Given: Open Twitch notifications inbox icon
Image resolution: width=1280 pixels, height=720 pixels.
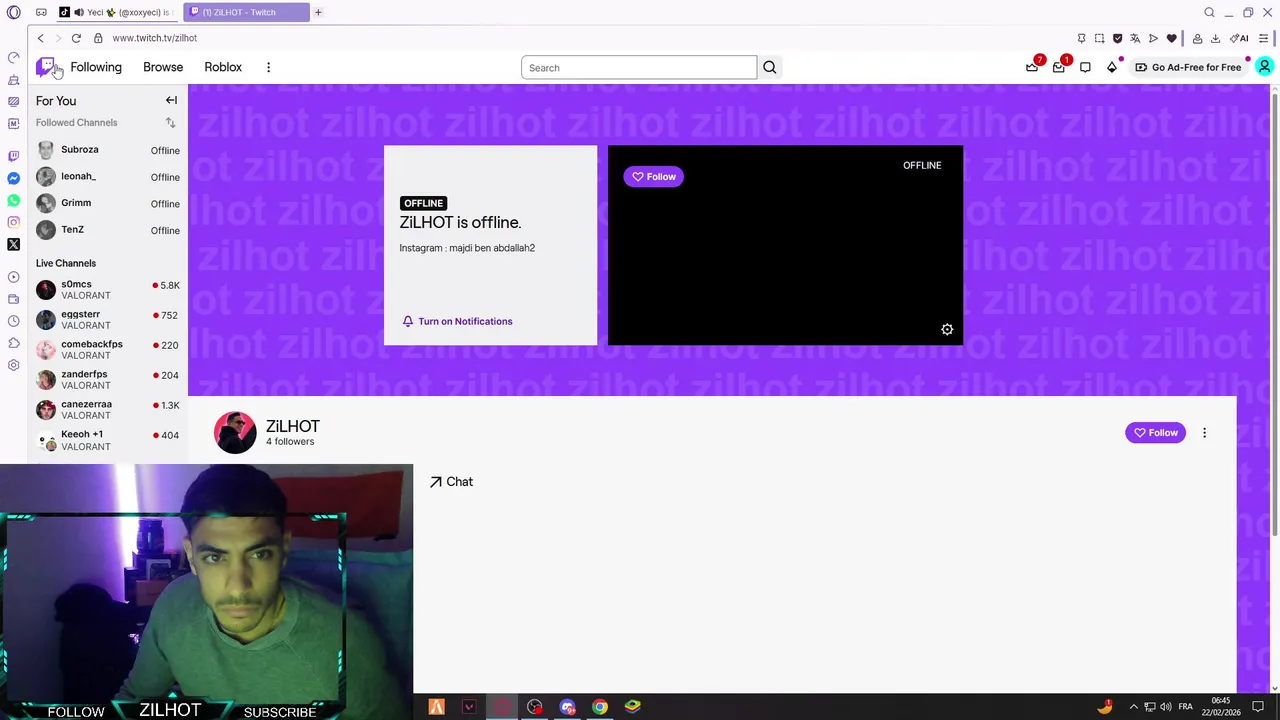Looking at the screenshot, I should click(1059, 67).
